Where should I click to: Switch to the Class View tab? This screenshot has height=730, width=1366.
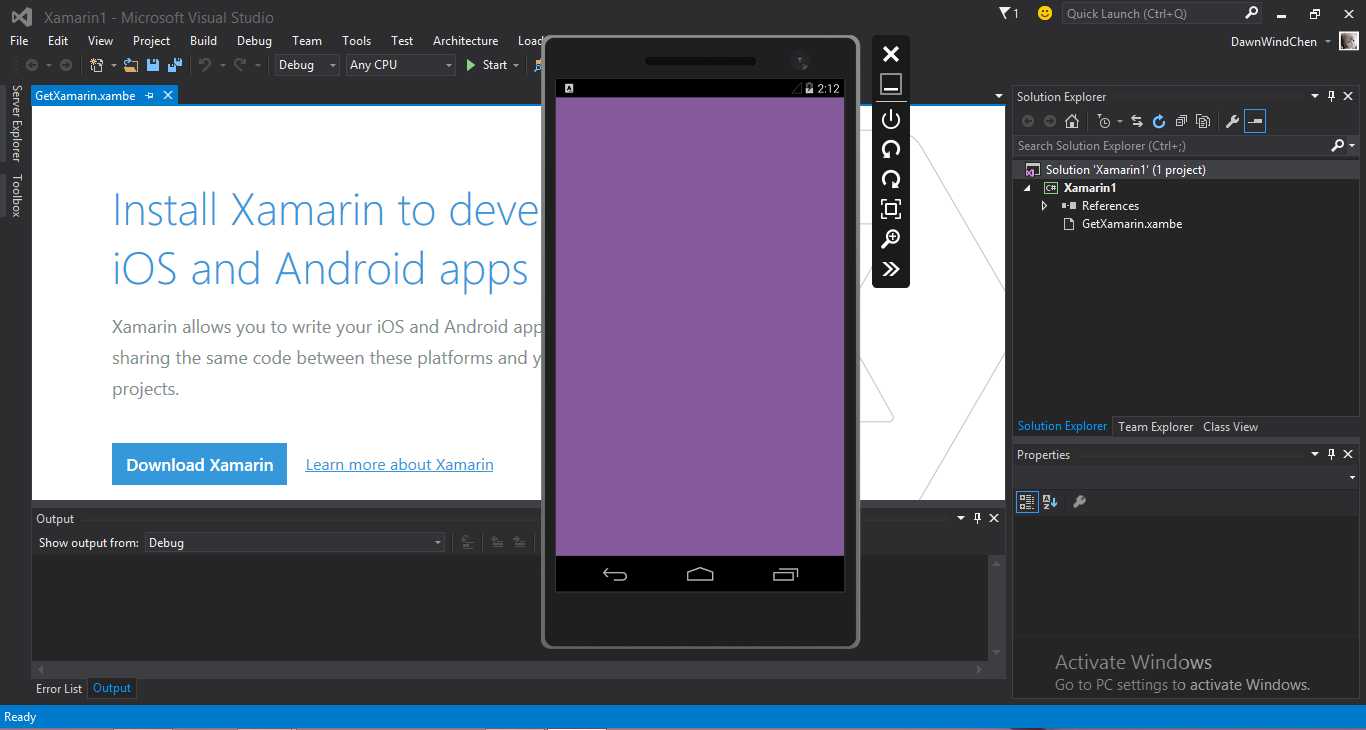coord(1230,427)
